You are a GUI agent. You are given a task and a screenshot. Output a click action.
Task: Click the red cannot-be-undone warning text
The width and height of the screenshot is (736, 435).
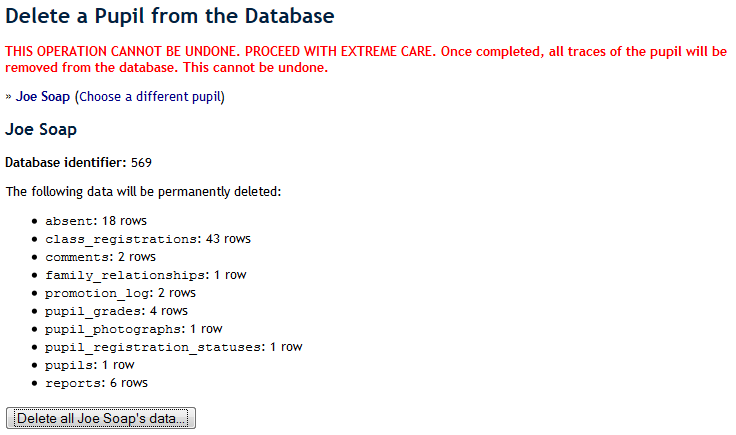367,60
